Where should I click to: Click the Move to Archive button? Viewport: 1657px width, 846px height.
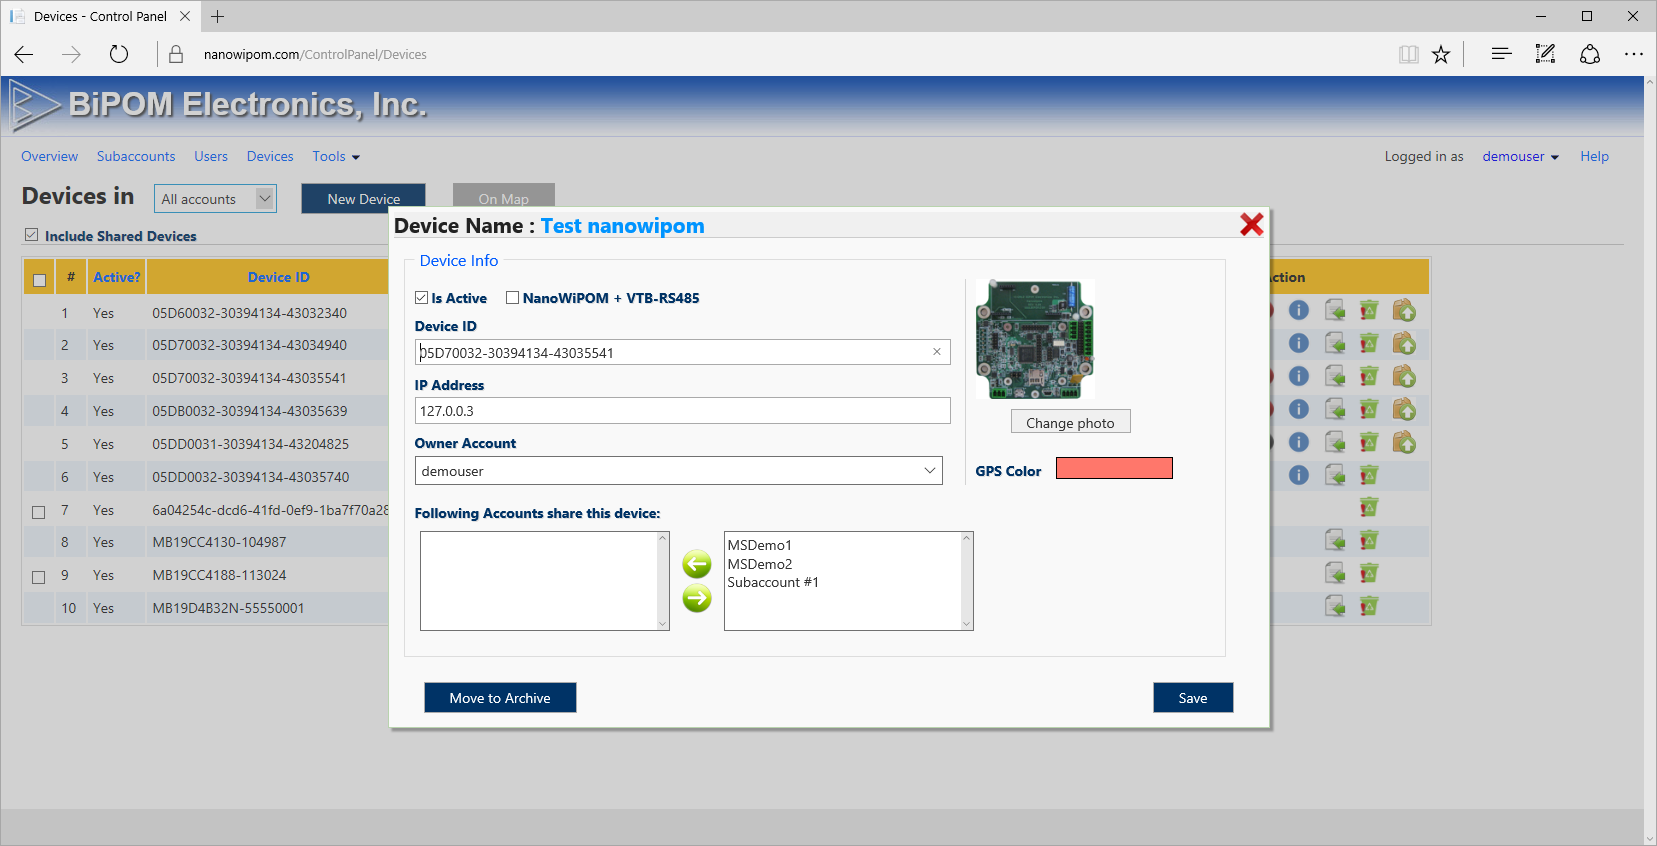pyautogui.click(x=500, y=697)
